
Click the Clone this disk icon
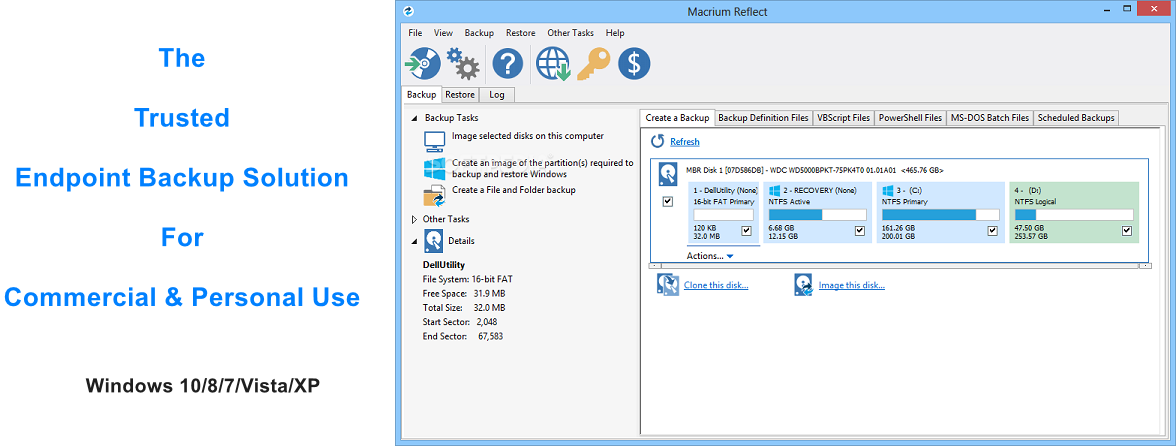point(668,285)
